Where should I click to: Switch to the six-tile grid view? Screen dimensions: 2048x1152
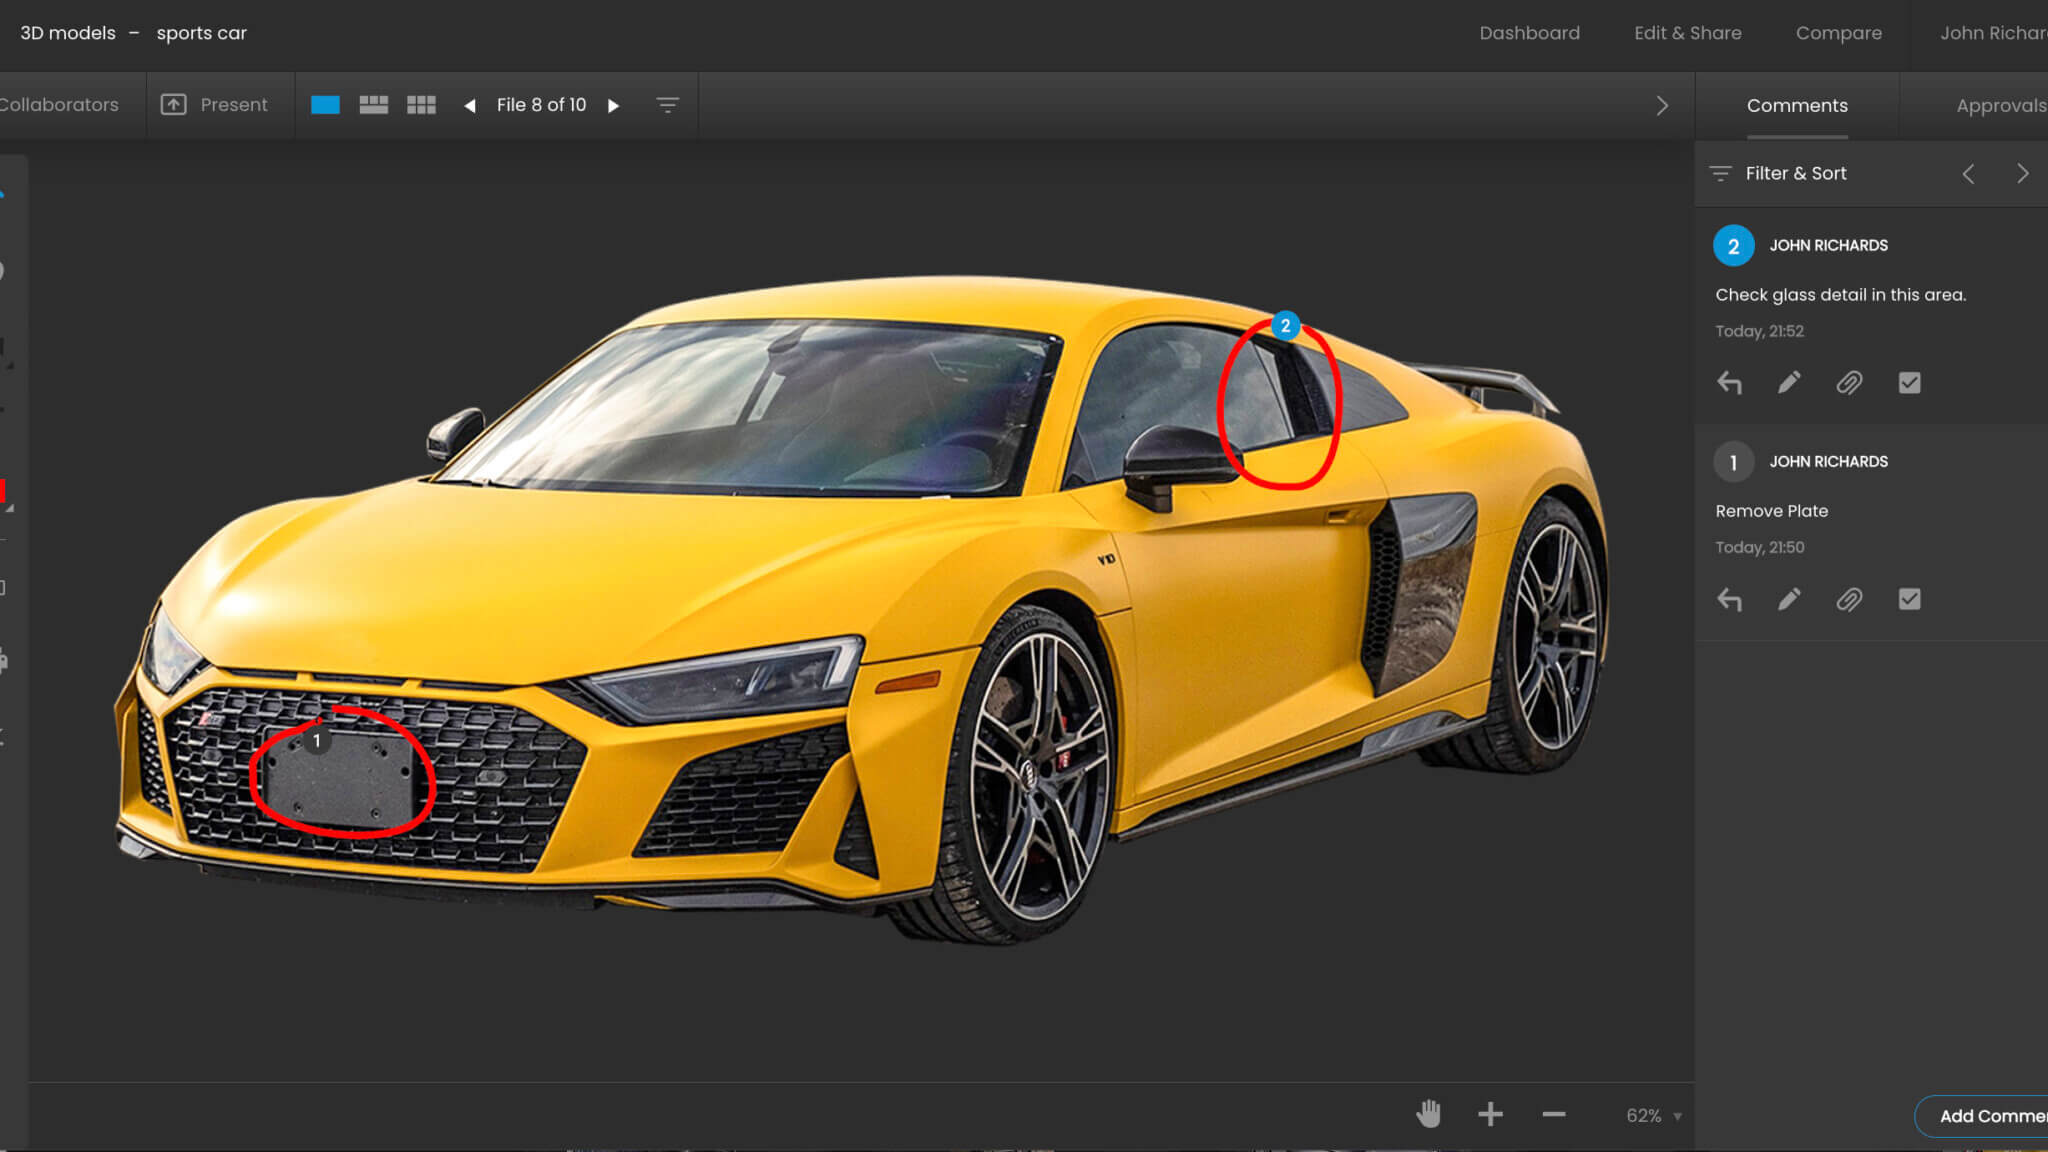[421, 105]
